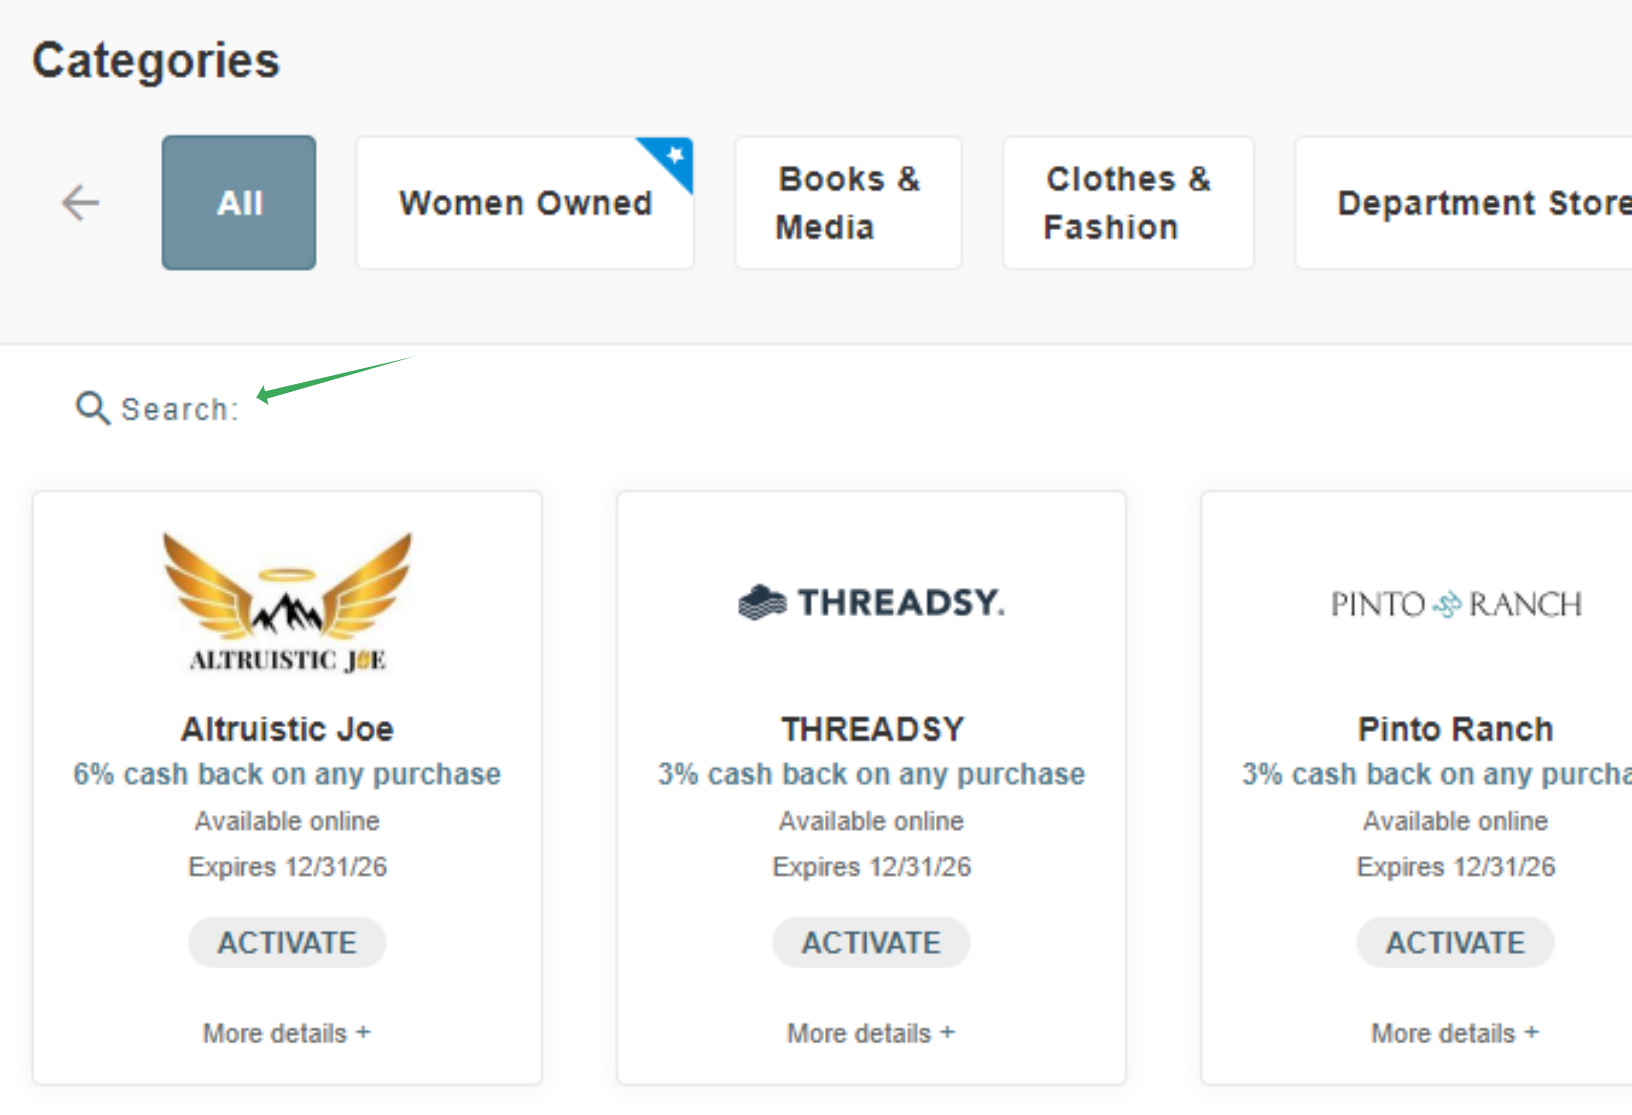Activate the THREADSY offer
Screen dimensions: 1632x1115
point(871,942)
